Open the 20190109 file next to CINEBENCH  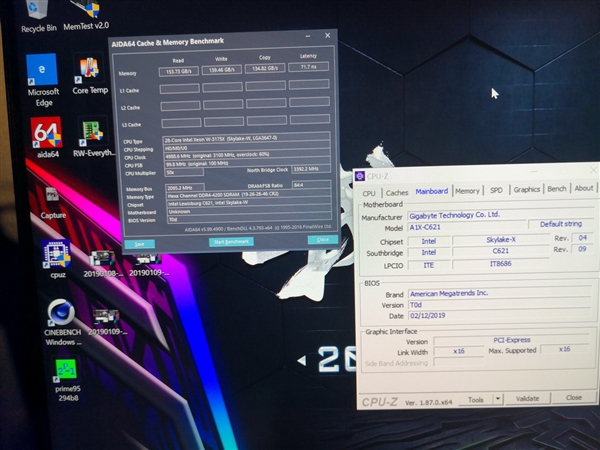(107, 322)
